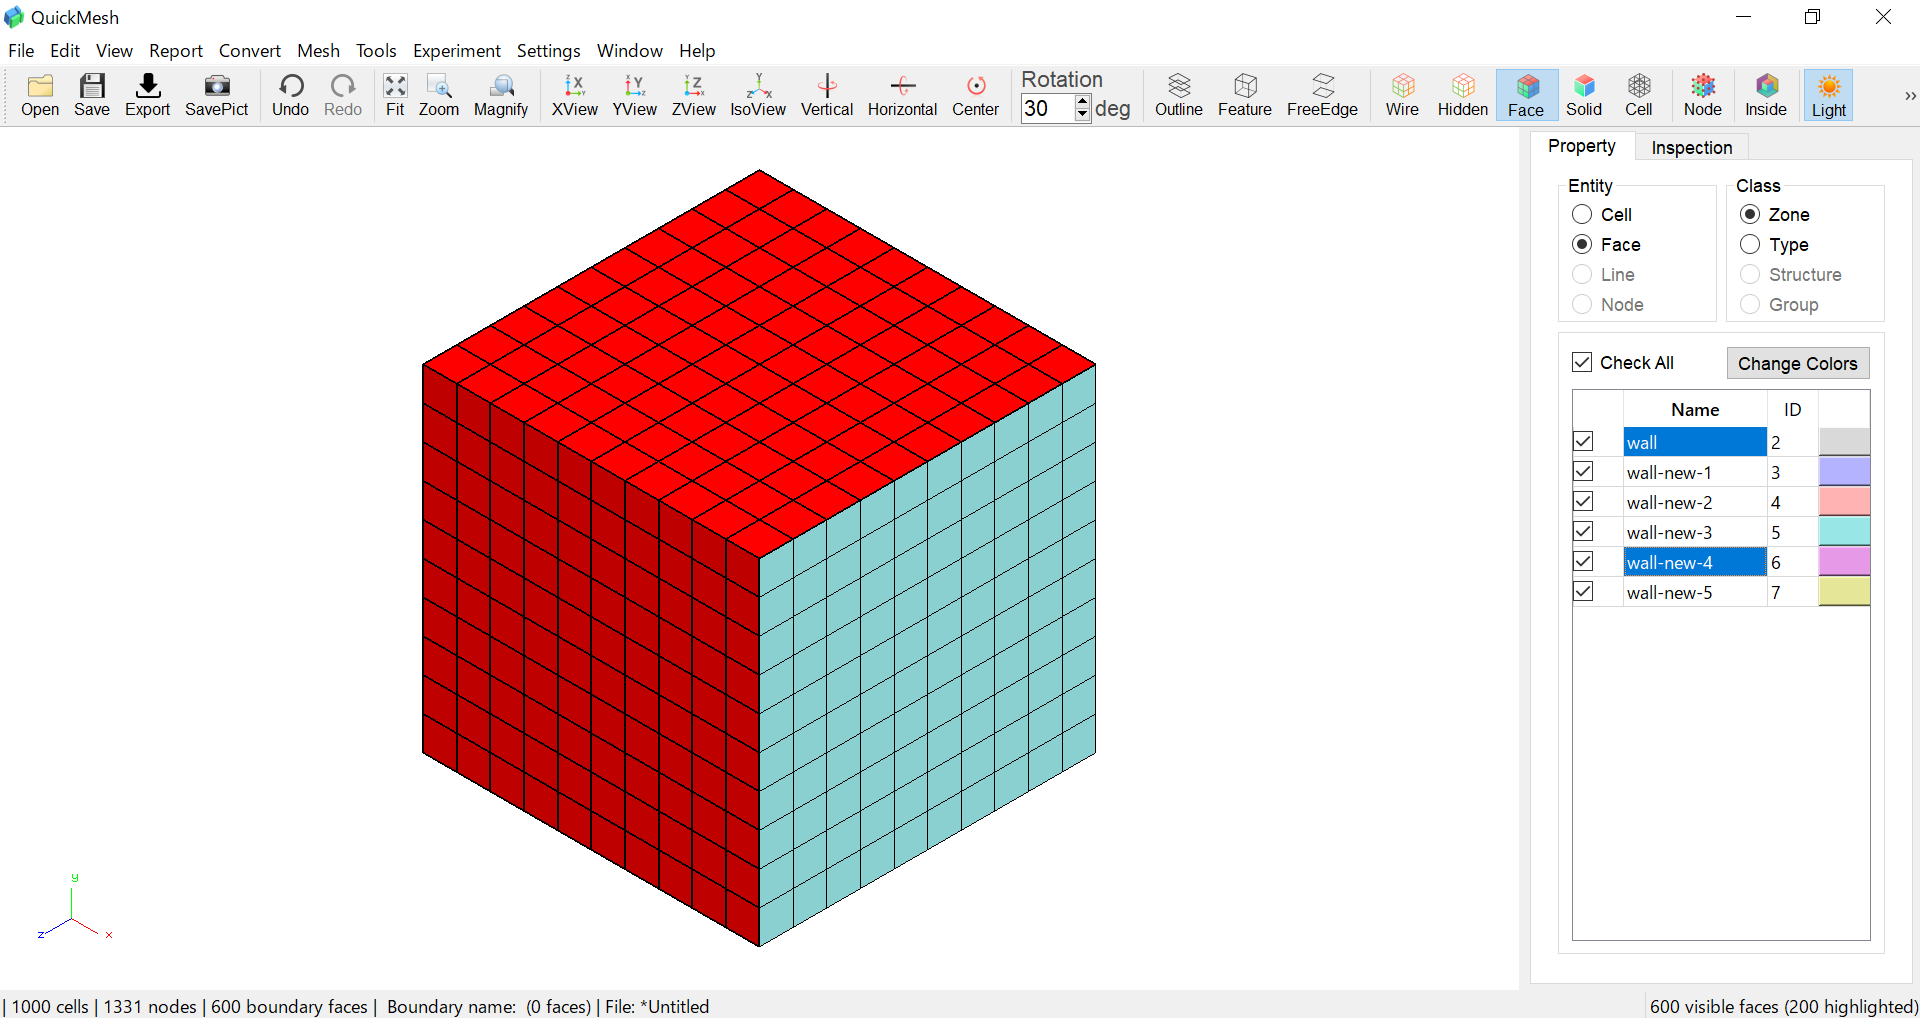Switch to XView orientation
This screenshot has width=1920, height=1018.
tap(575, 96)
